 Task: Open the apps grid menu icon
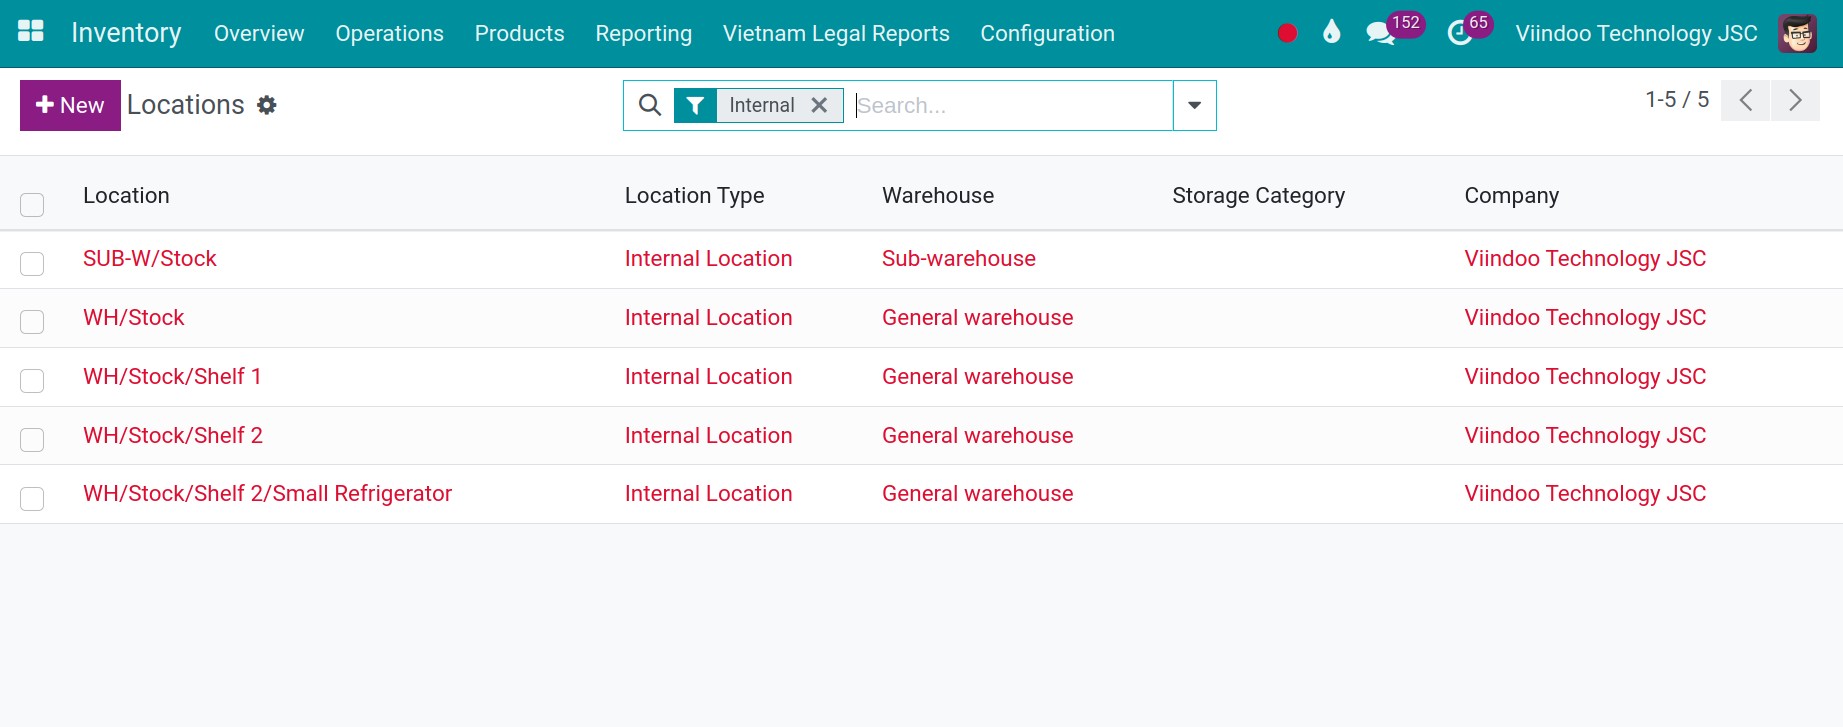31,31
